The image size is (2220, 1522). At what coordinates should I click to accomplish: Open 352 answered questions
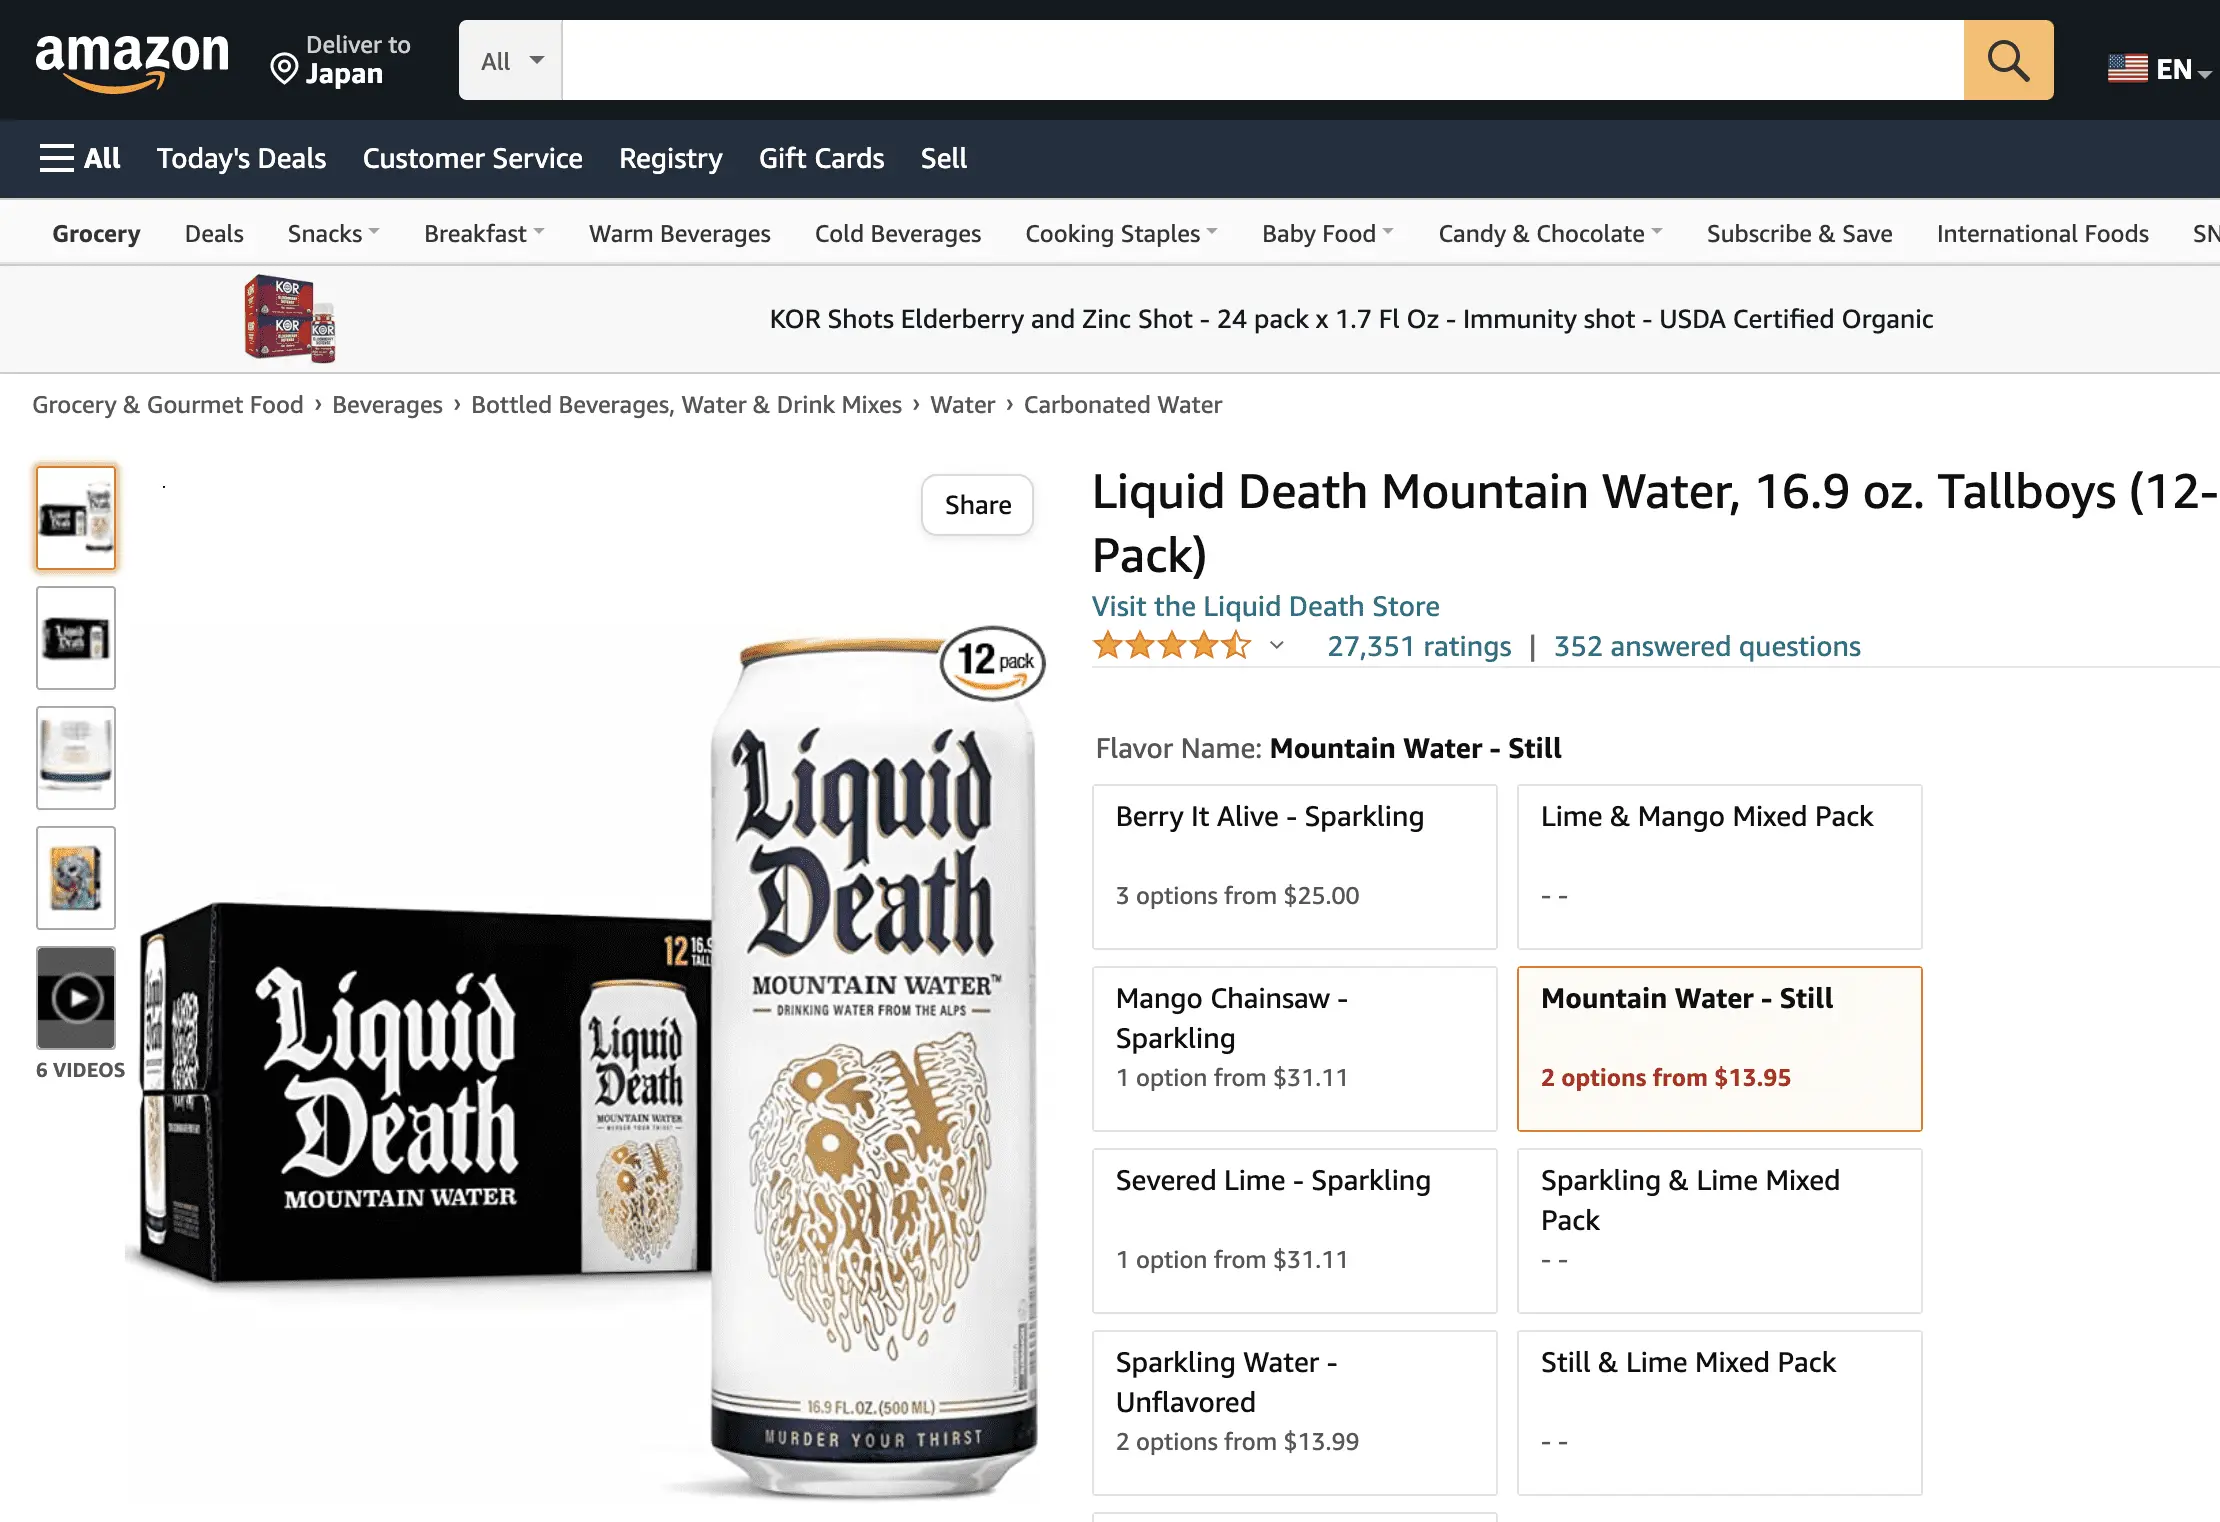point(1707,646)
